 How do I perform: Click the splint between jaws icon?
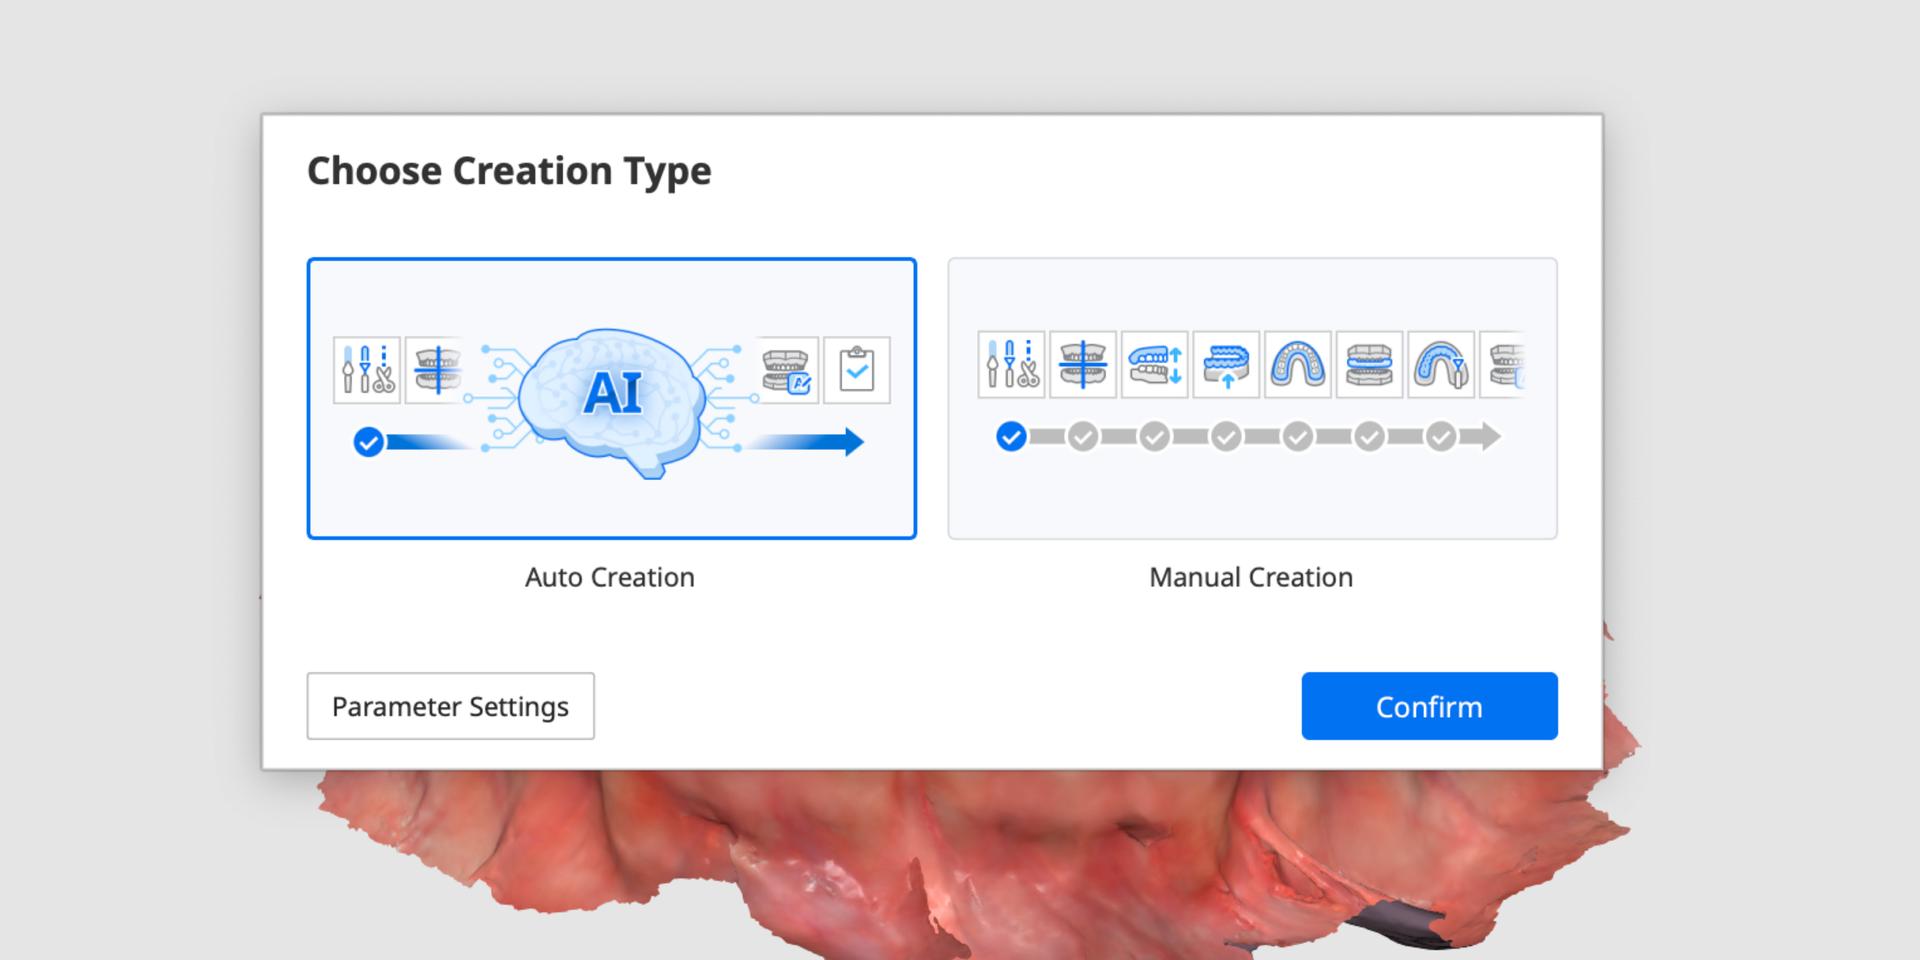click(x=1370, y=365)
